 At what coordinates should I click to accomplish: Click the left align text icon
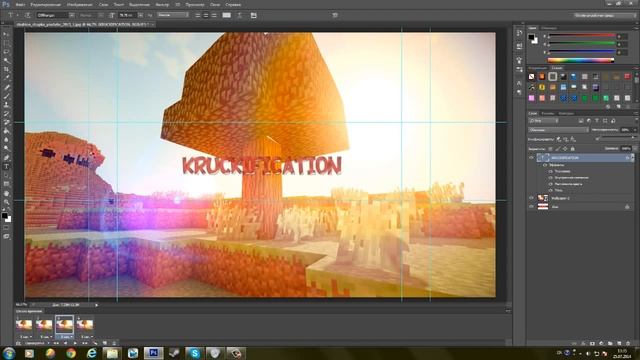tap(198, 15)
